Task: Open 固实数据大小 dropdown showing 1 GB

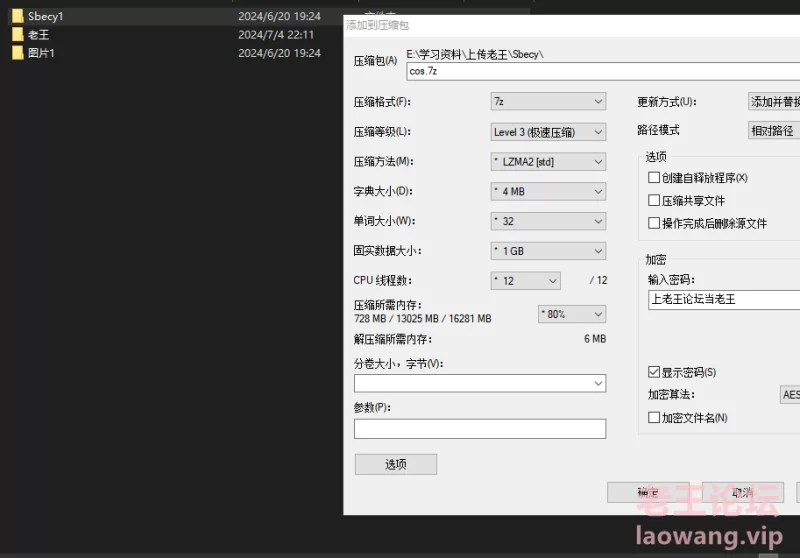Action: [x=548, y=251]
